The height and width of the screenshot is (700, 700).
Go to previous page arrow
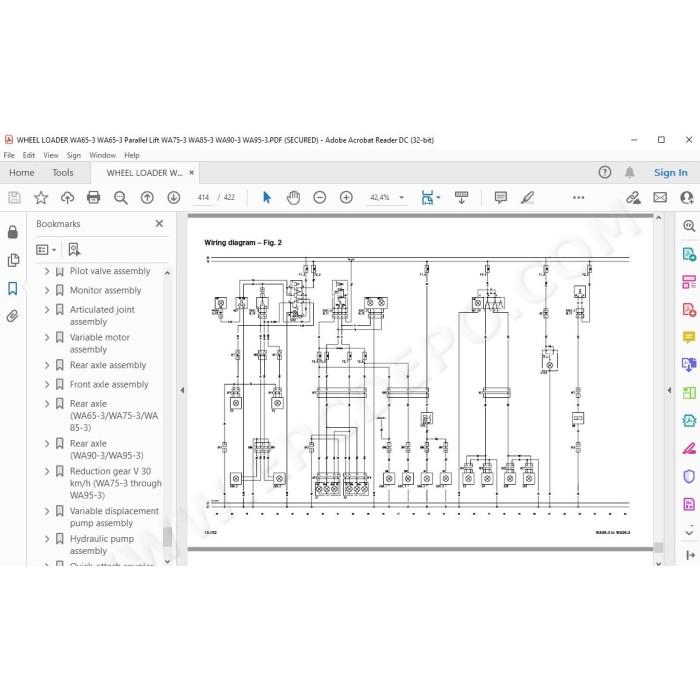147,197
